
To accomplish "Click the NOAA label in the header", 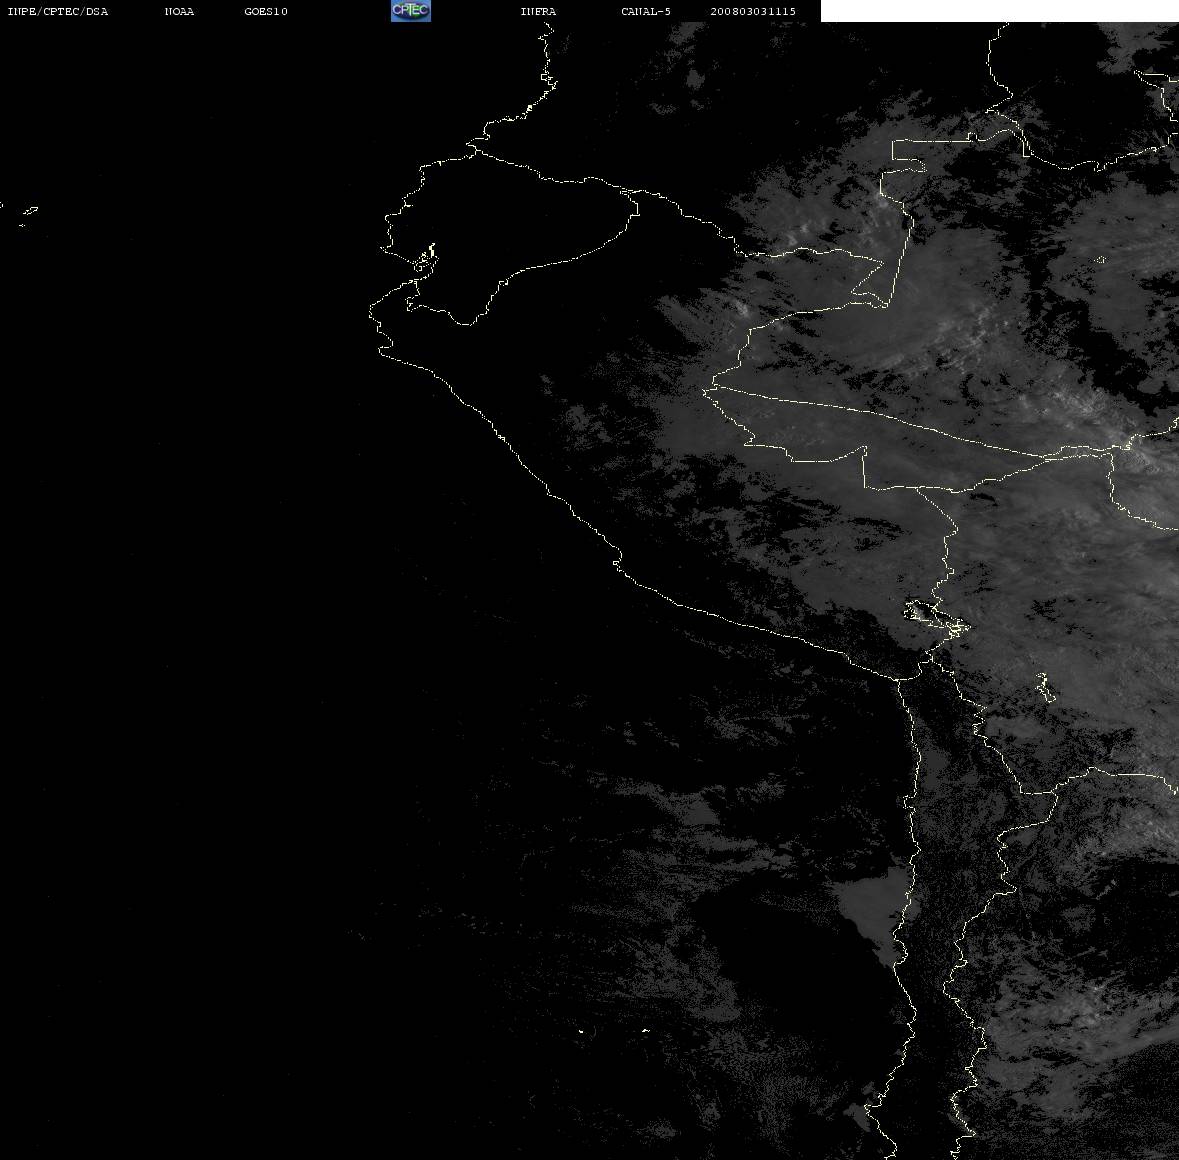I will click(x=179, y=11).
